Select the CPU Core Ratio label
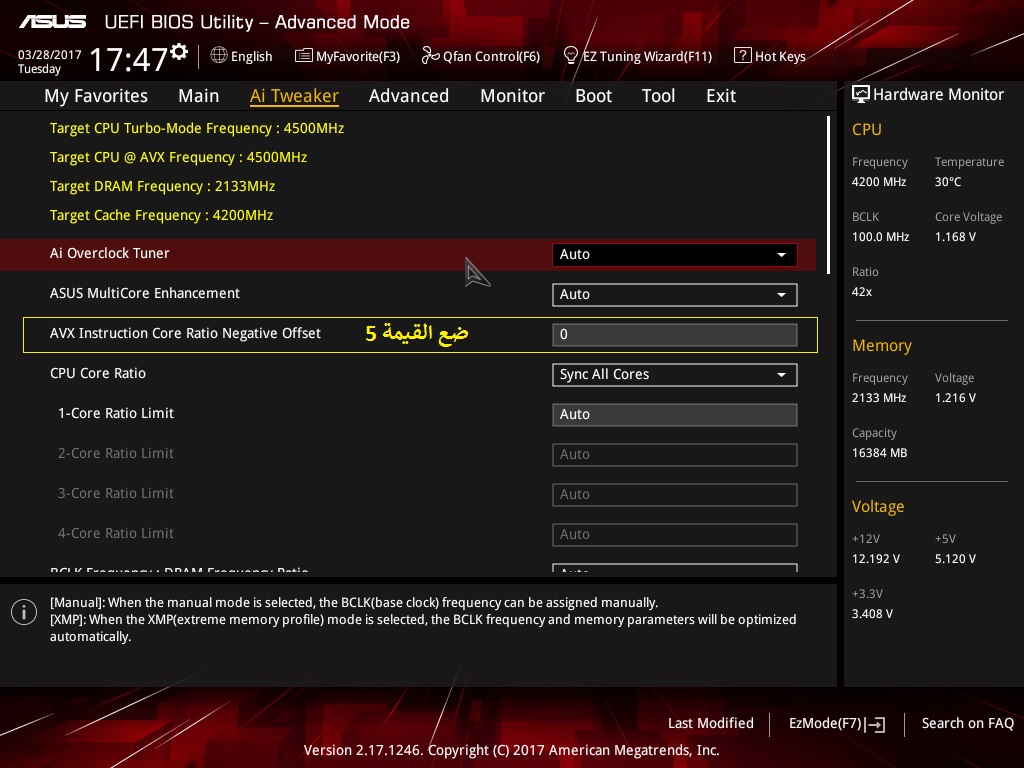 coord(98,374)
